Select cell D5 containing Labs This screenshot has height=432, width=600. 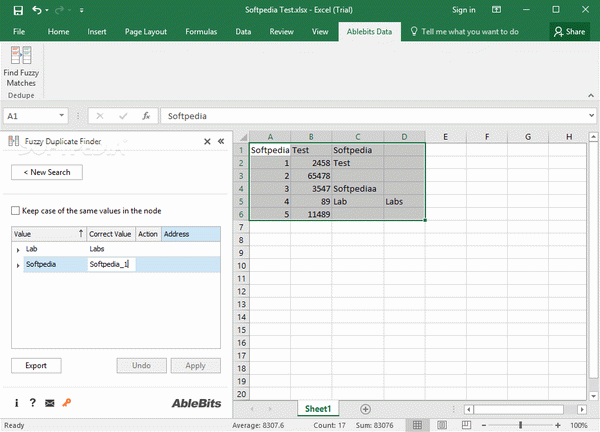click(x=404, y=202)
